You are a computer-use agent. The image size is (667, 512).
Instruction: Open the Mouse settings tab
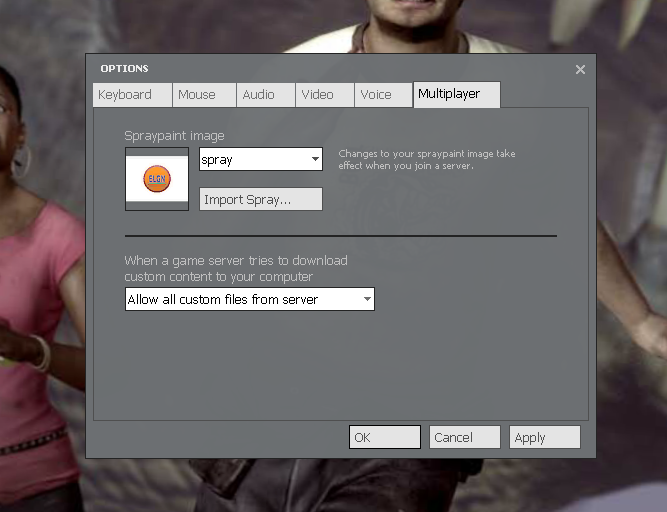click(204, 95)
